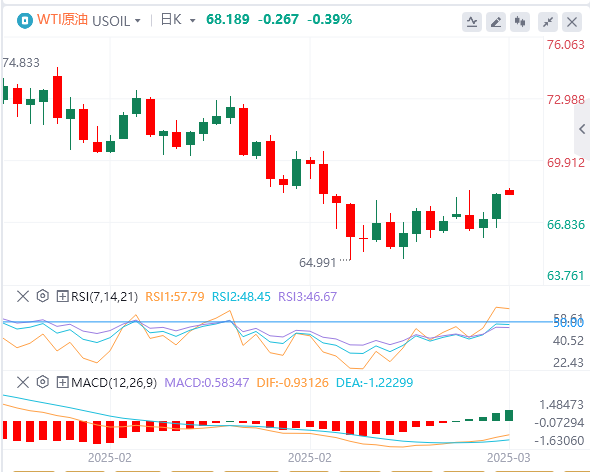The height and width of the screenshot is (472, 590).
Task: Click the -0.07294 MACD axis label
Action: click(559, 422)
